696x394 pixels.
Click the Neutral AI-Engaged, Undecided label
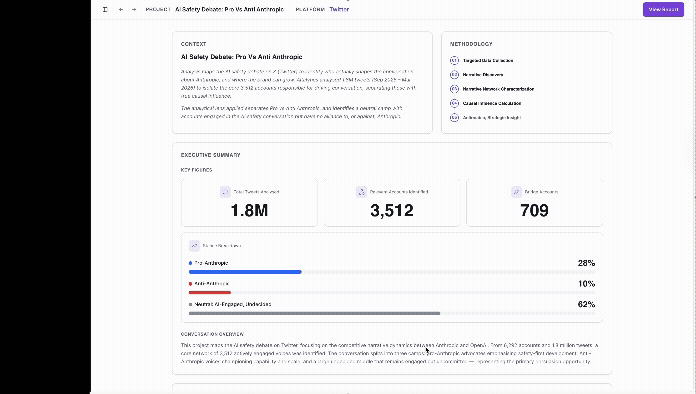click(233, 304)
